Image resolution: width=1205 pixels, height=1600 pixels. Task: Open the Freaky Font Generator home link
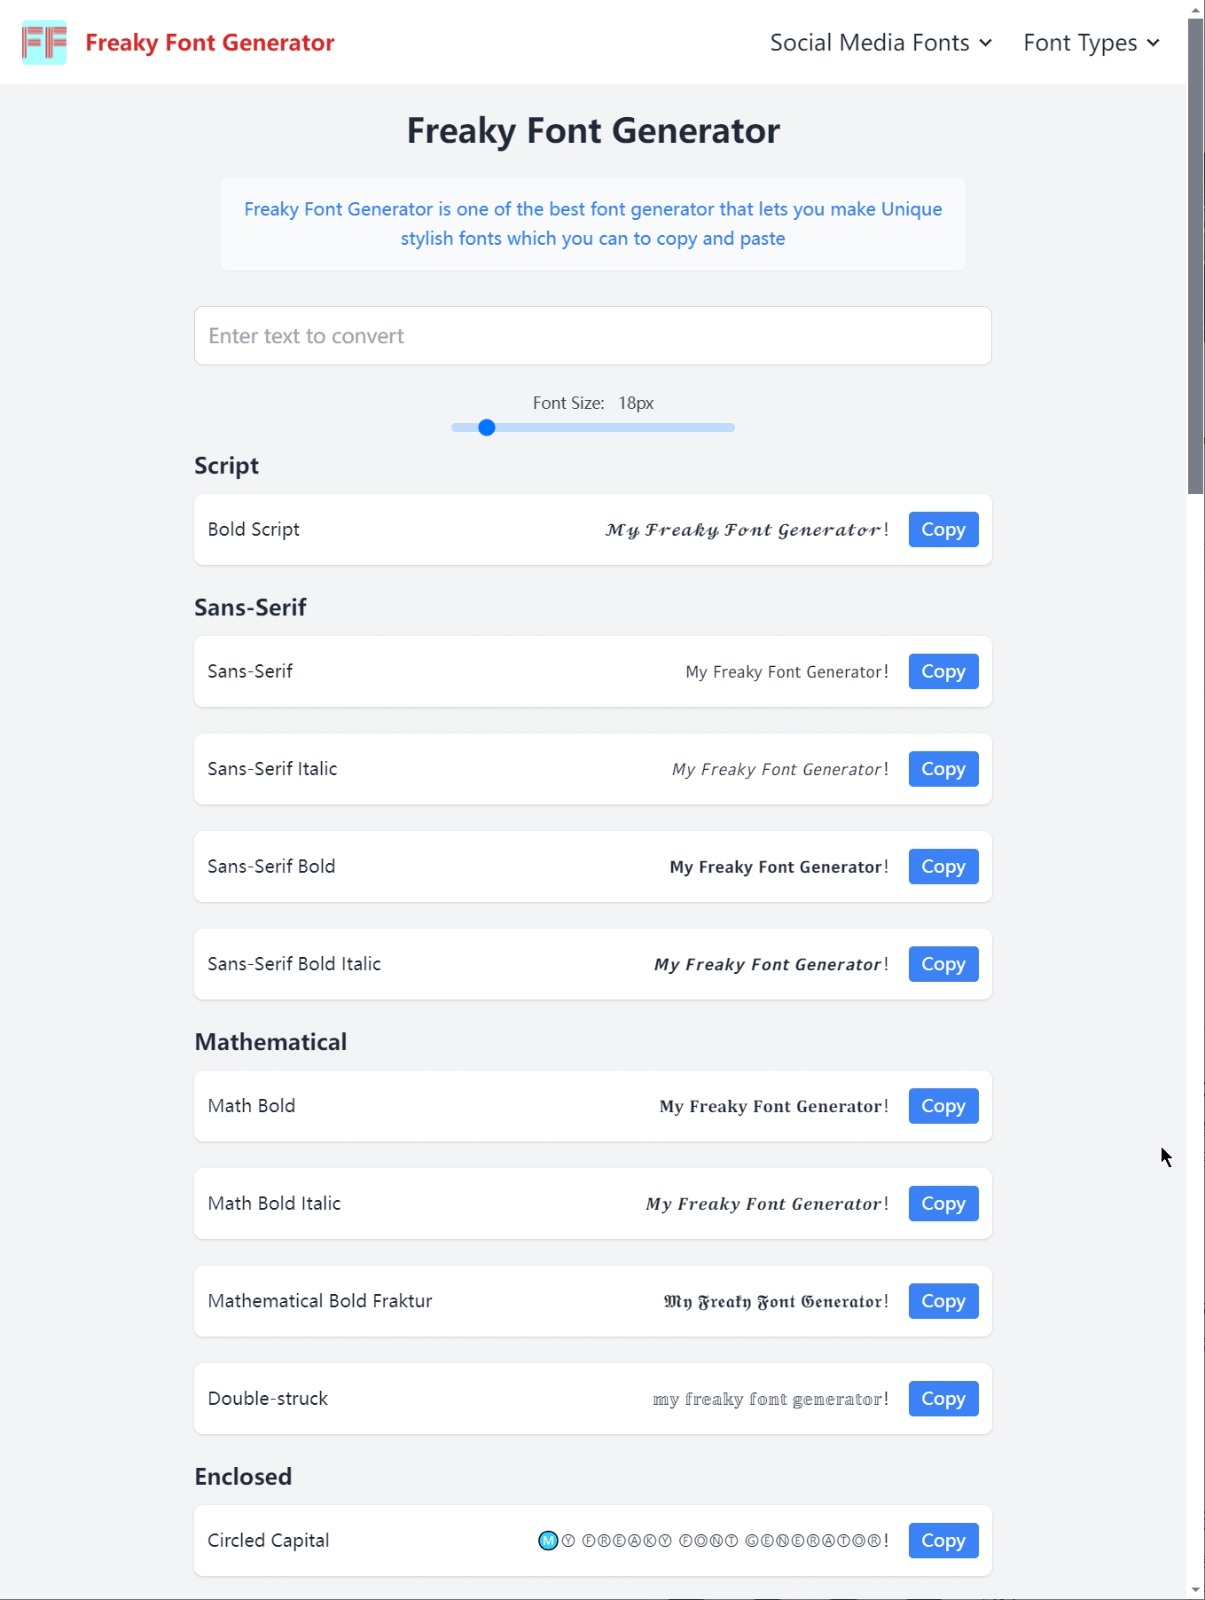(x=209, y=43)
